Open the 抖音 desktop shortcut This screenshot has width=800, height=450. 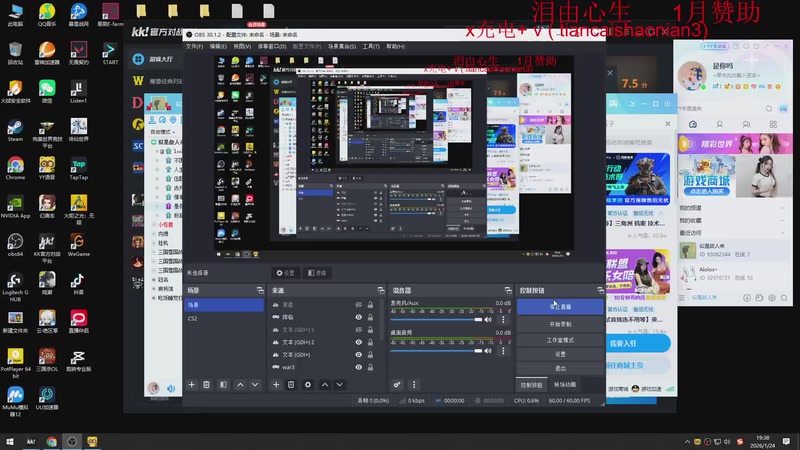78,283
